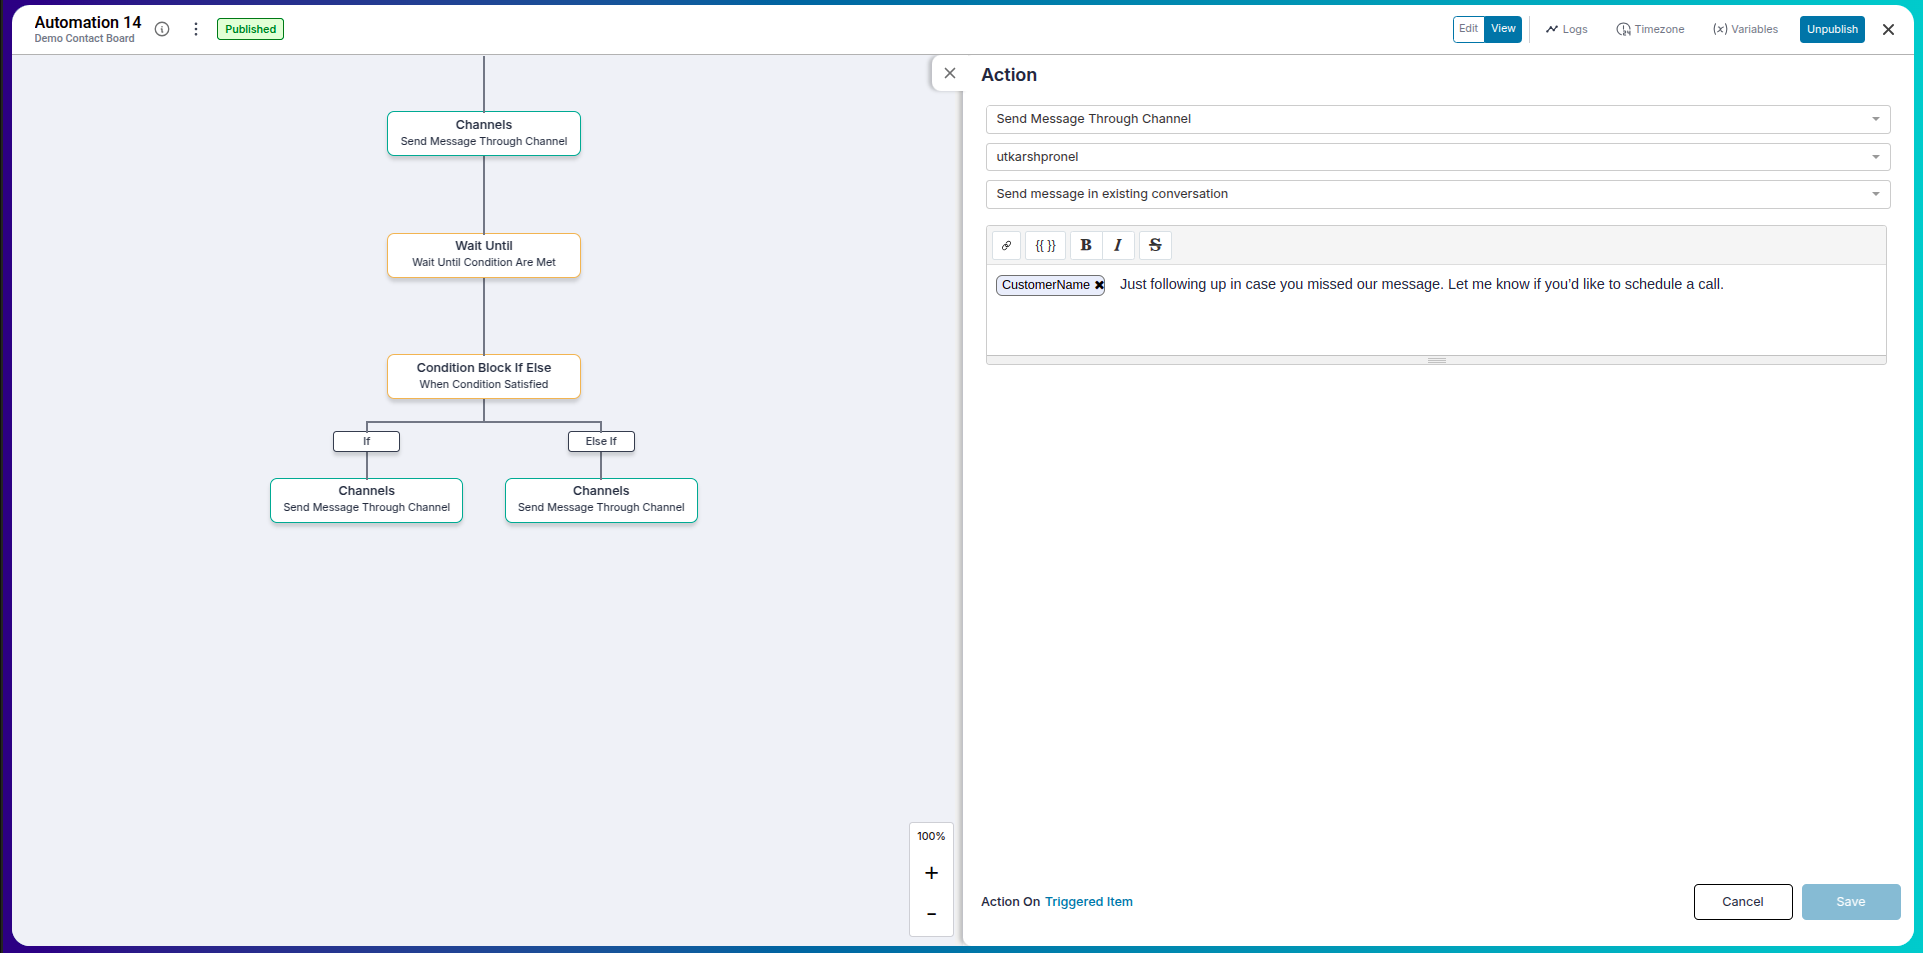The width and height of the screenshot is (1923, 953).
Task: Select the Channels node under Else If
Action: tap(601, 500)
